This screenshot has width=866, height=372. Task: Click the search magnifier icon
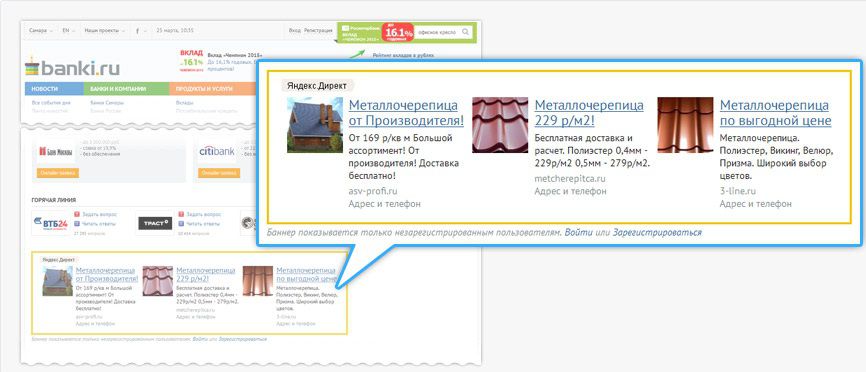(x=465, y=32)
